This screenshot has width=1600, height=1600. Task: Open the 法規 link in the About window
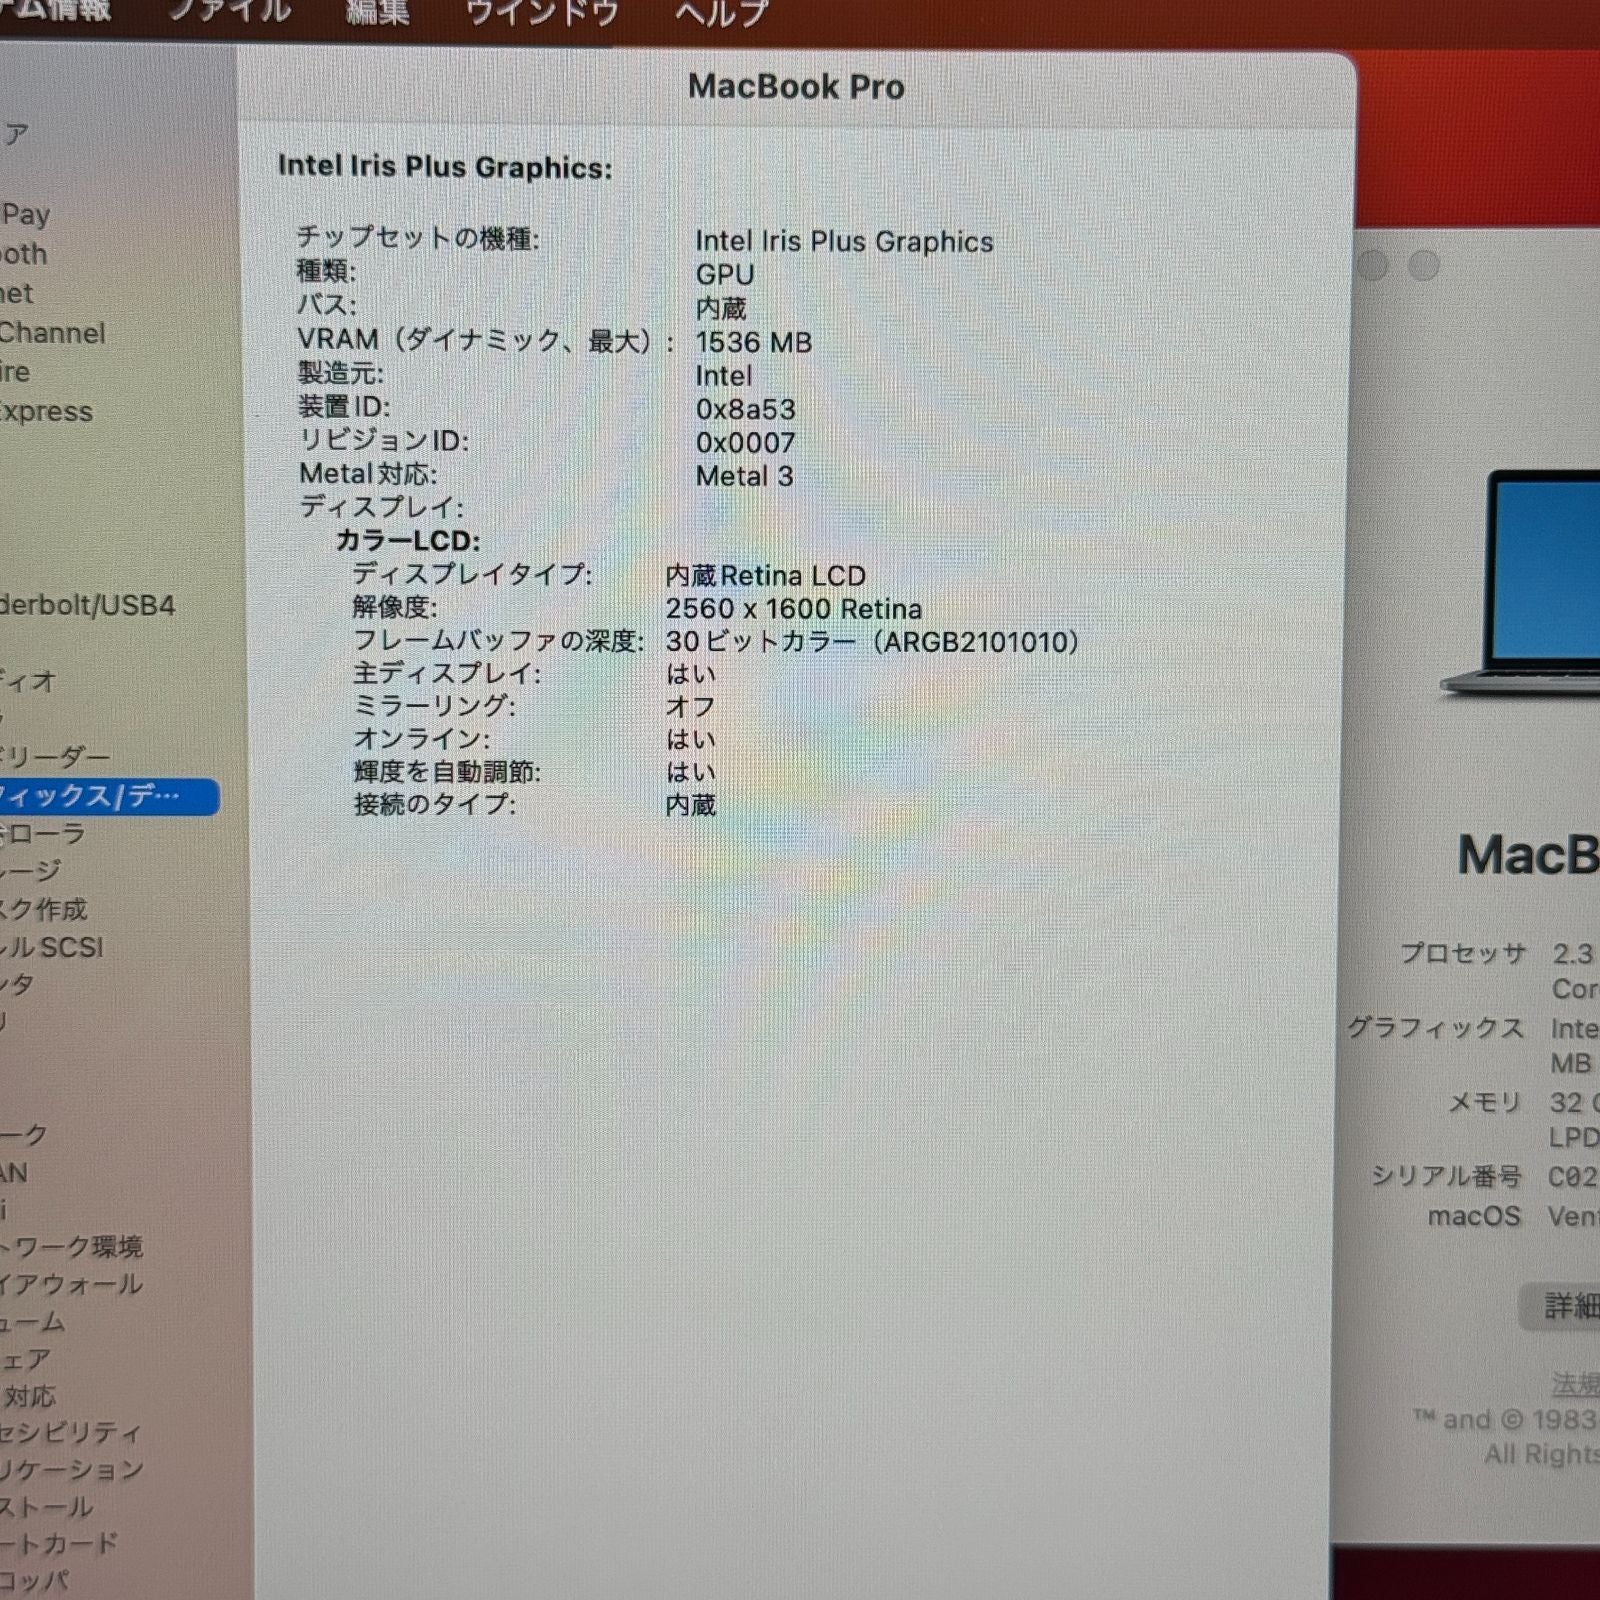(x=1575, y=1384)
